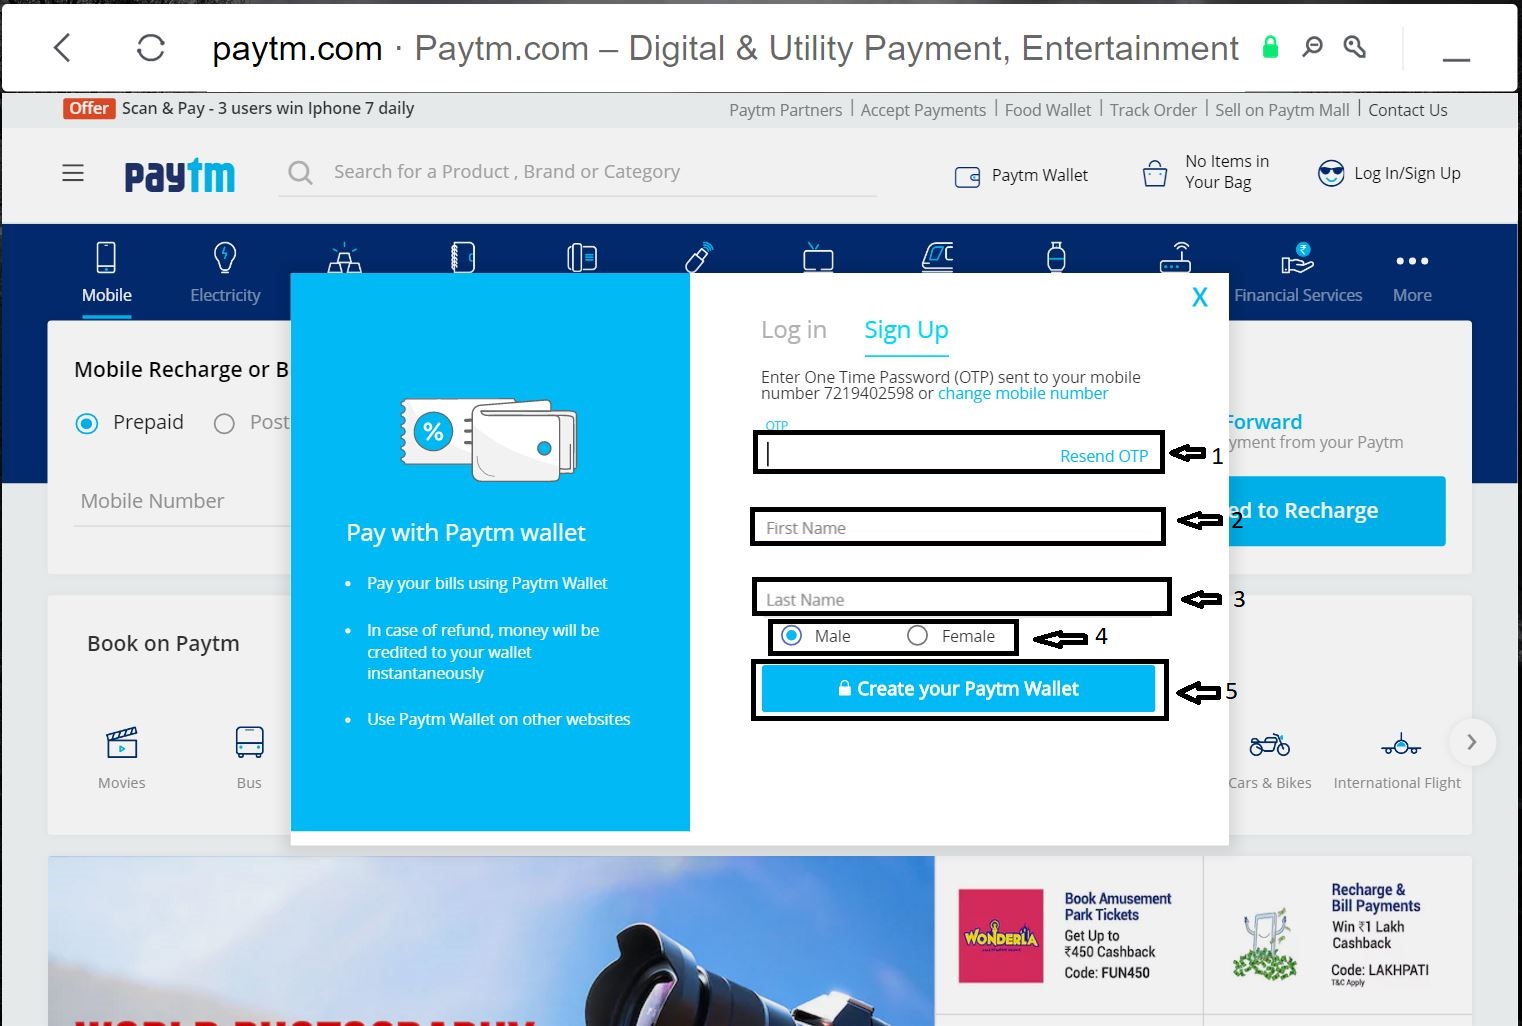Open the hamburger navigation menu
Viewport: 1522px width, 1026px height.
tap(72, 172)
